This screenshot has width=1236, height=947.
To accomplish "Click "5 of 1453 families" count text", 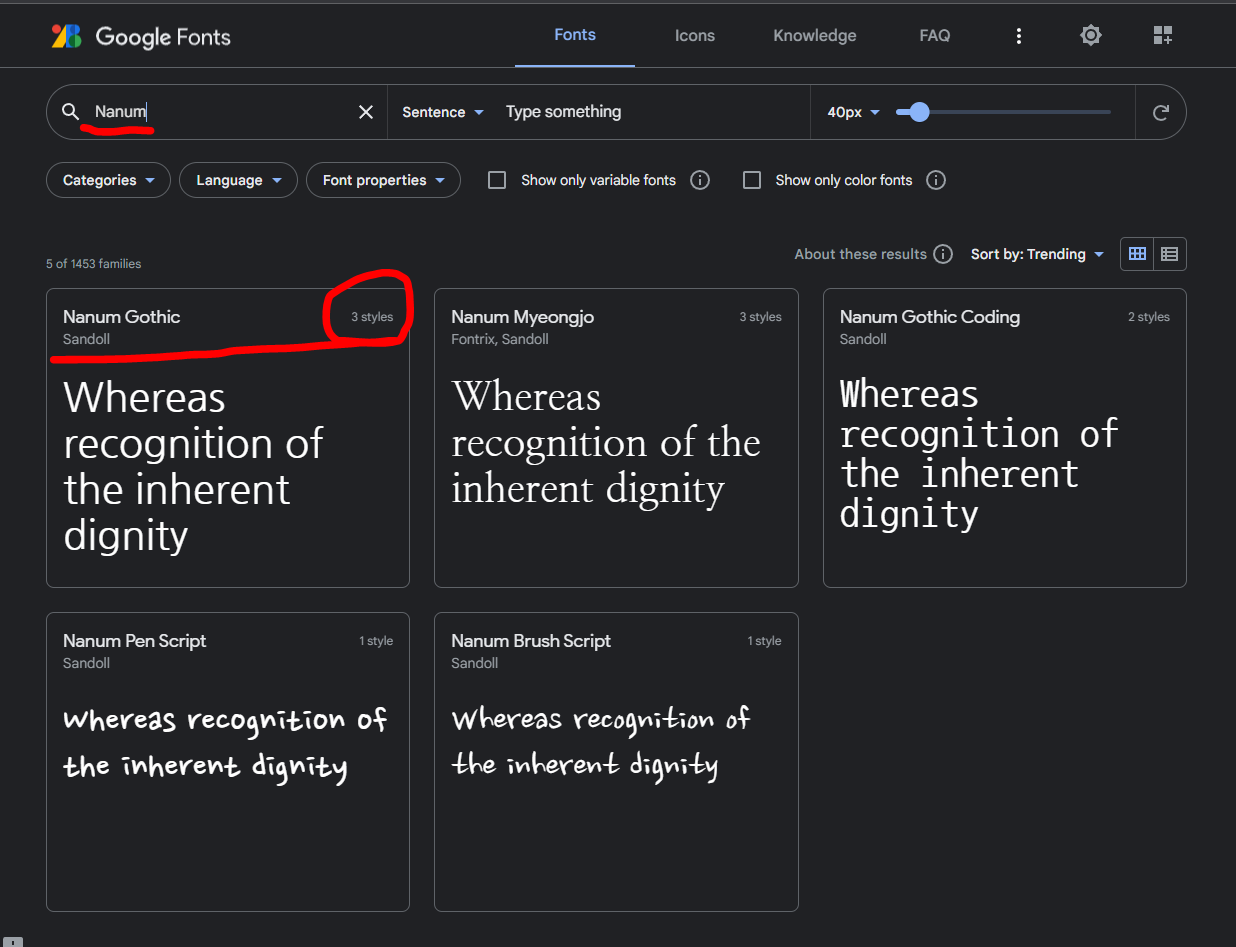I will [x=94, y=264].
